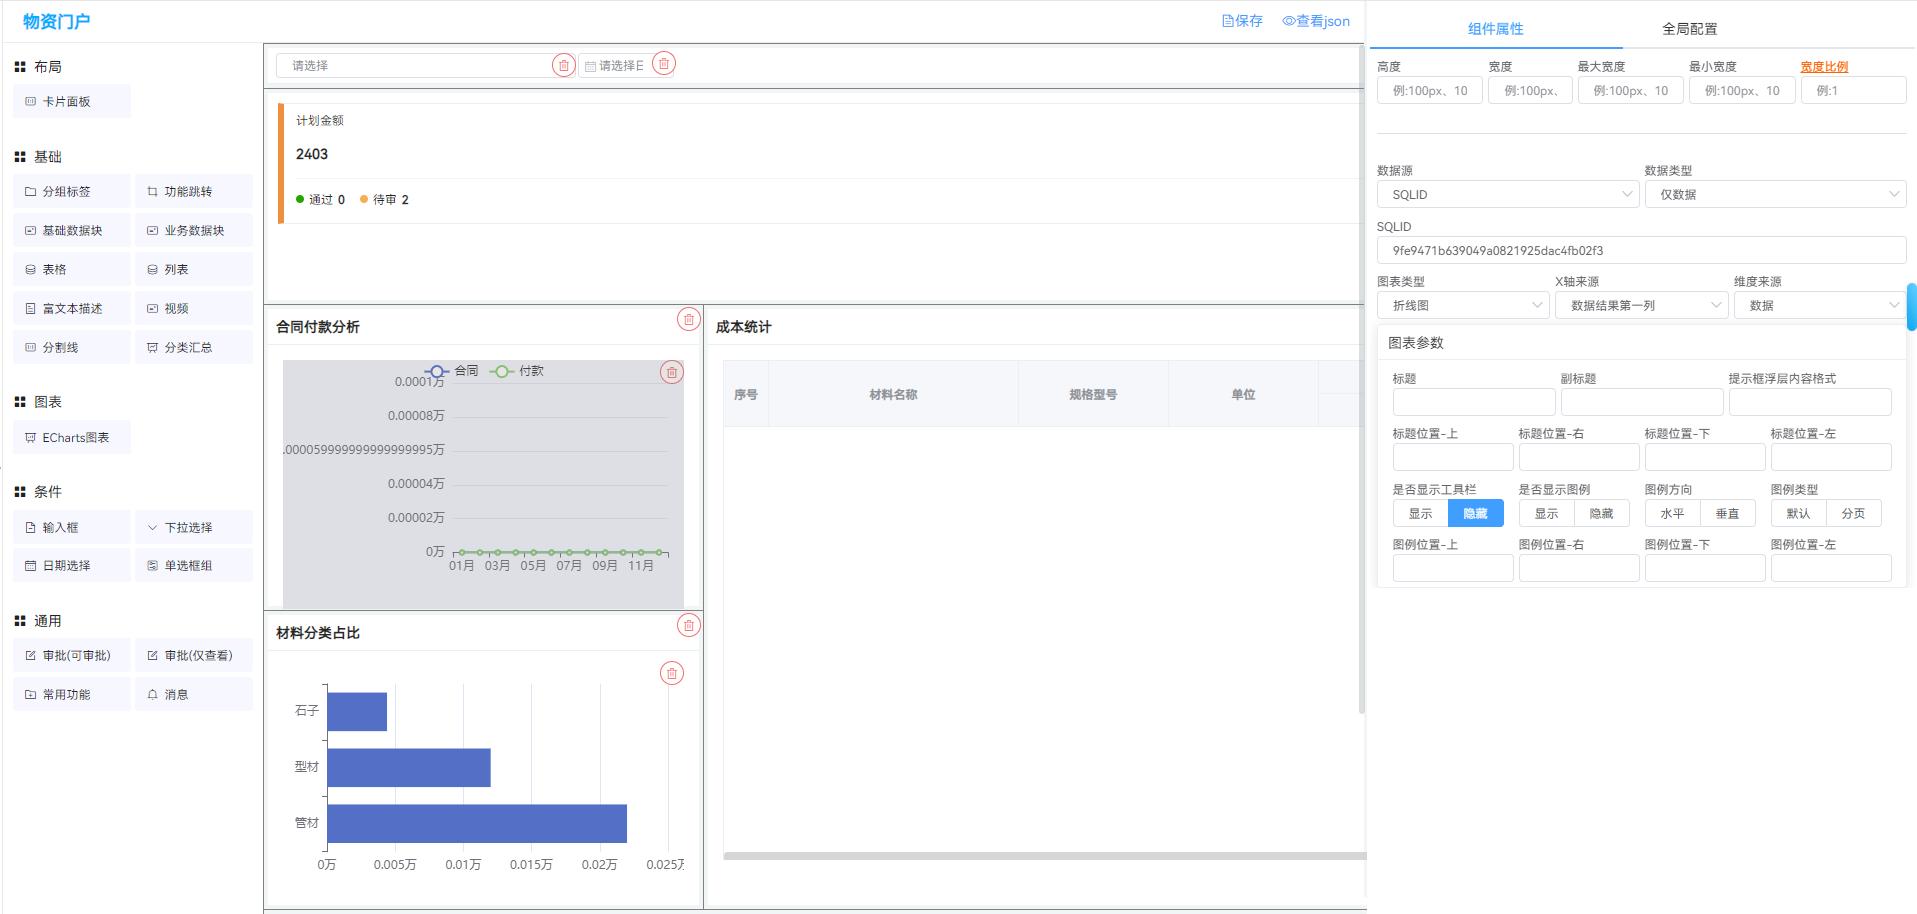The width and height of the screenshot is (1917, 914).
Task: Click the SQLID input field
Action: click(x=1640, y=251)
